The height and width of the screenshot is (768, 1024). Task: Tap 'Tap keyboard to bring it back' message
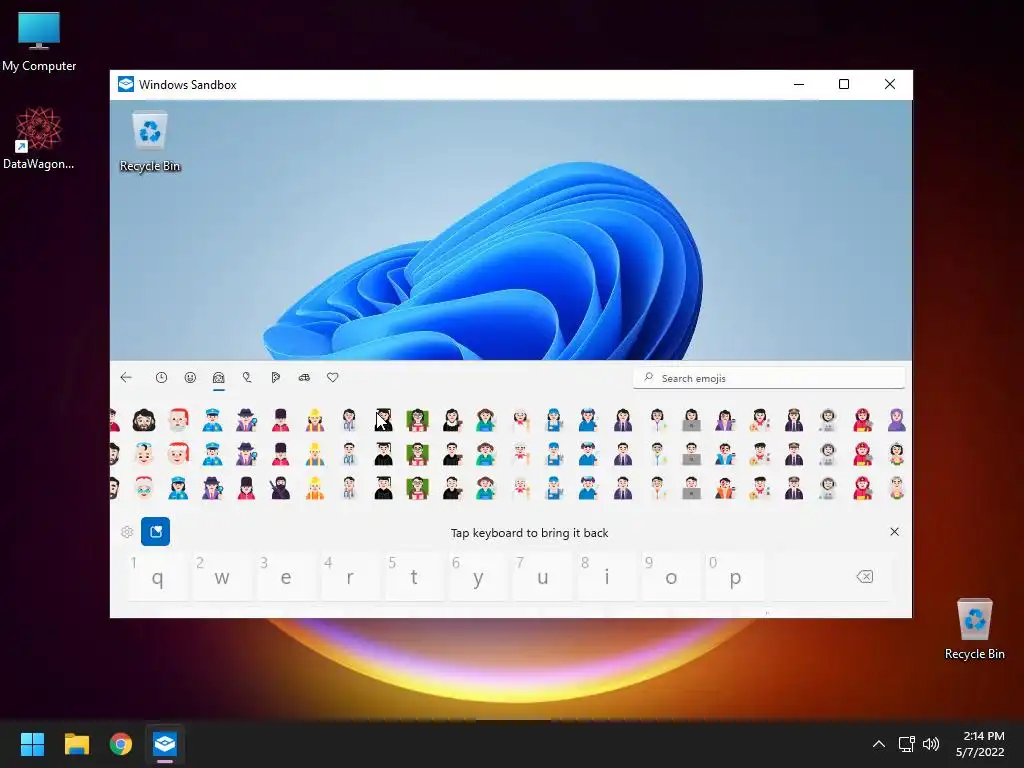pyautogui.click(x=530, y=533)
